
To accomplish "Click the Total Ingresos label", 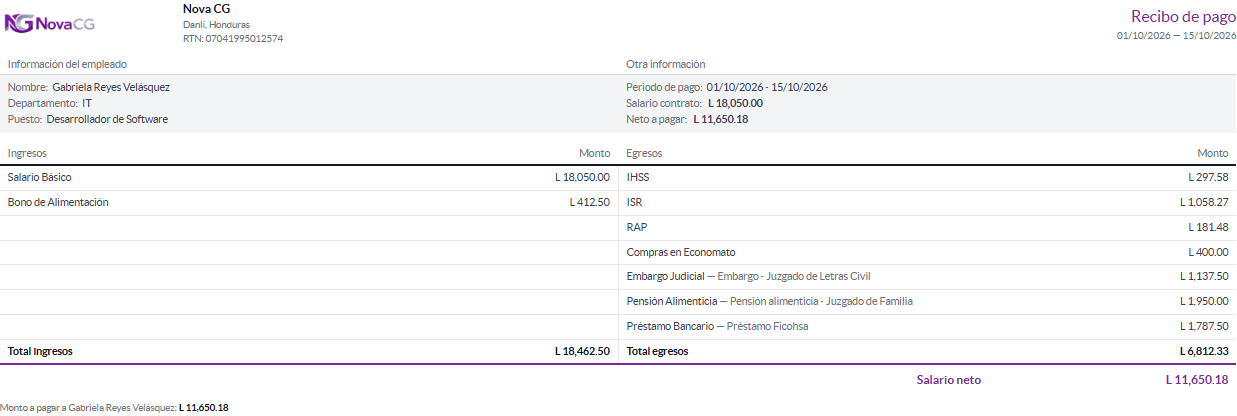I will [x=40, y=351].
